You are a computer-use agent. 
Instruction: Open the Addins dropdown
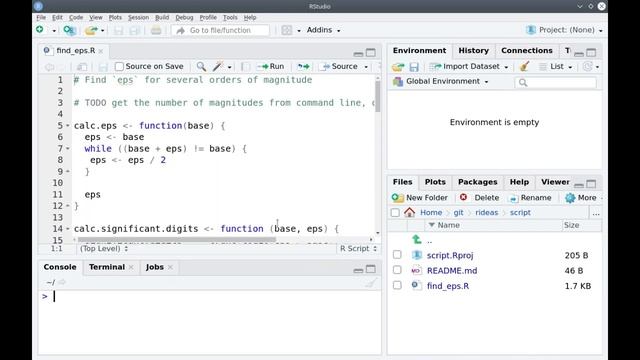tap(323, 30)
